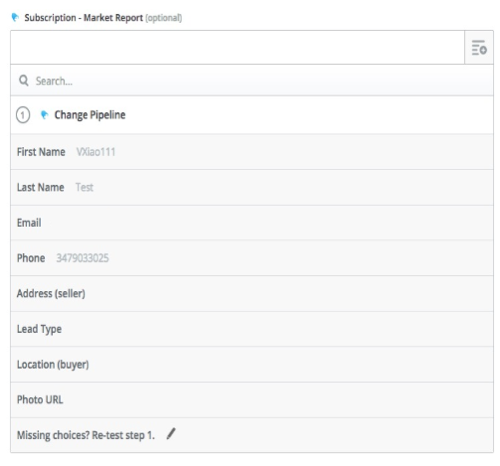
Task: Select the First Name VXiao111 option
Action: [x=252, y=152]
